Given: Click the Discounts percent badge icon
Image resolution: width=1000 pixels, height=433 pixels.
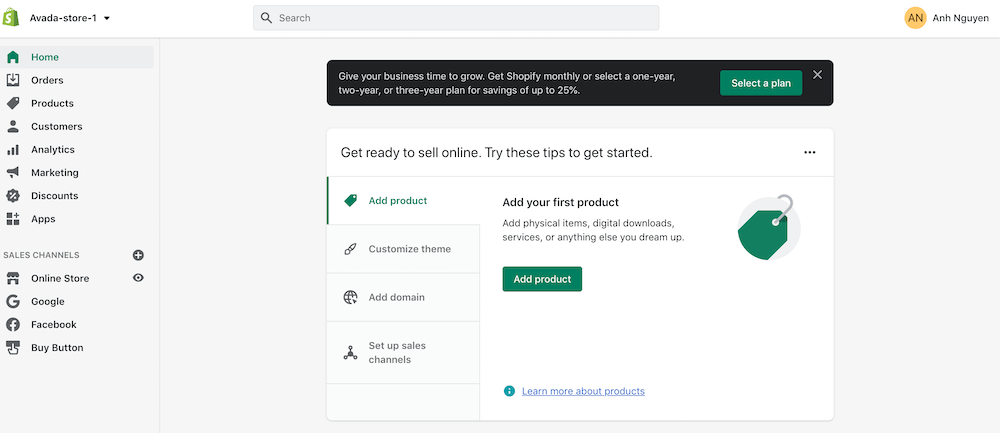Looking at the screenshot, I should coord(13,196).
